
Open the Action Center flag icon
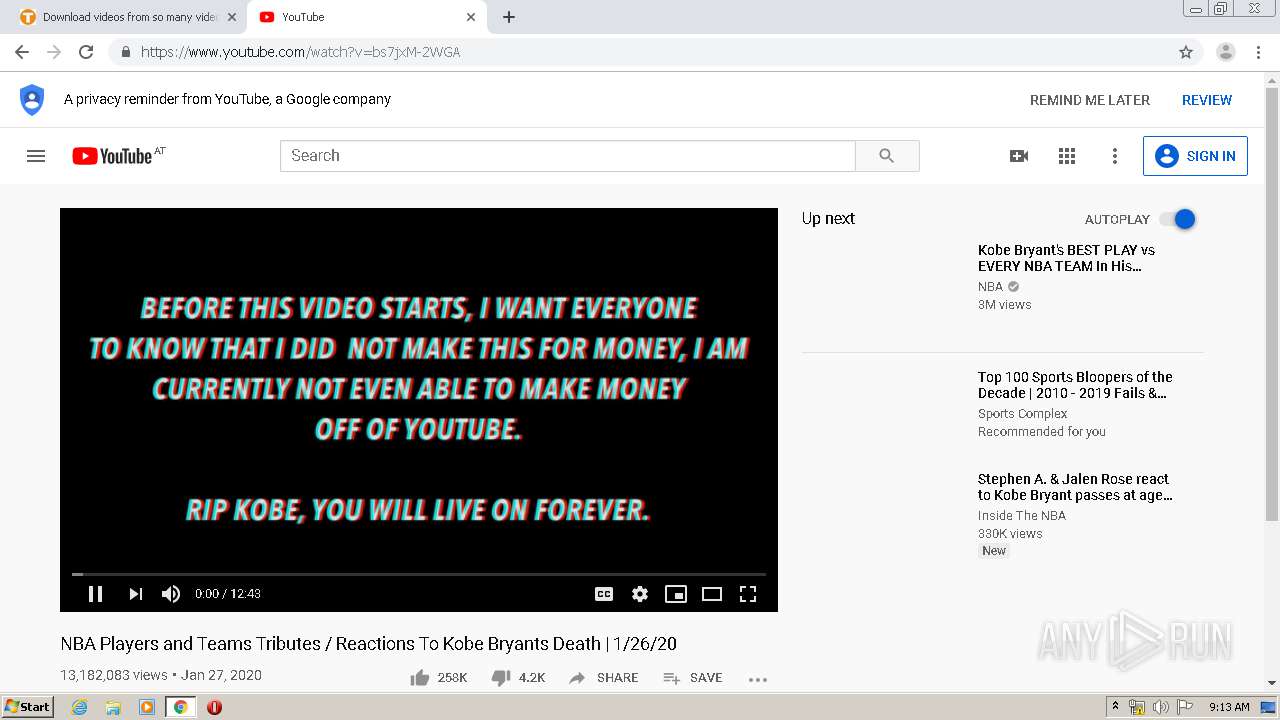pyautogui.click(x=1185, y=707)
